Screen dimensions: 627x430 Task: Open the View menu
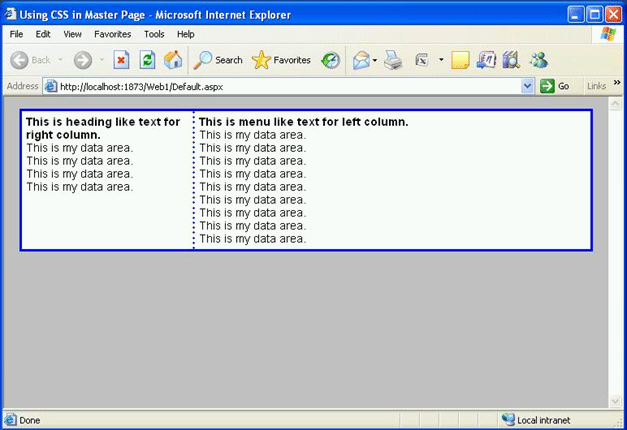click(x=72, y=34)
